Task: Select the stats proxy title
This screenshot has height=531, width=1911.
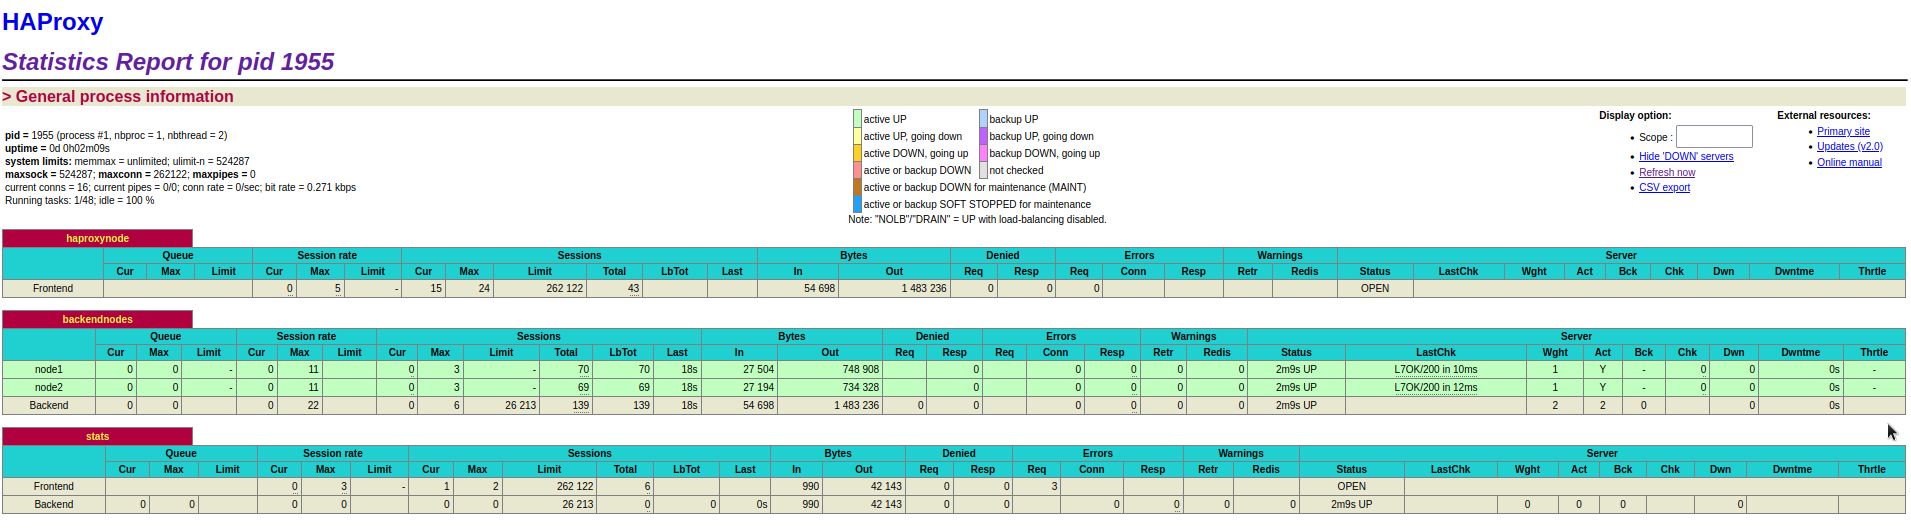Action: (x=97, y=436)
